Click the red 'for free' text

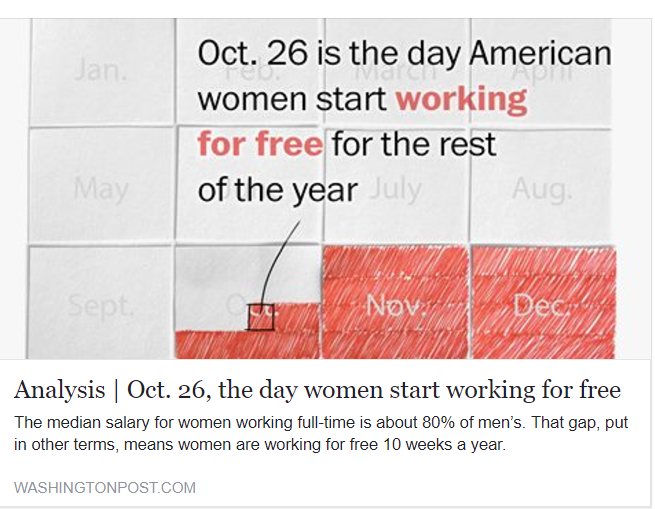pos(260,143)
